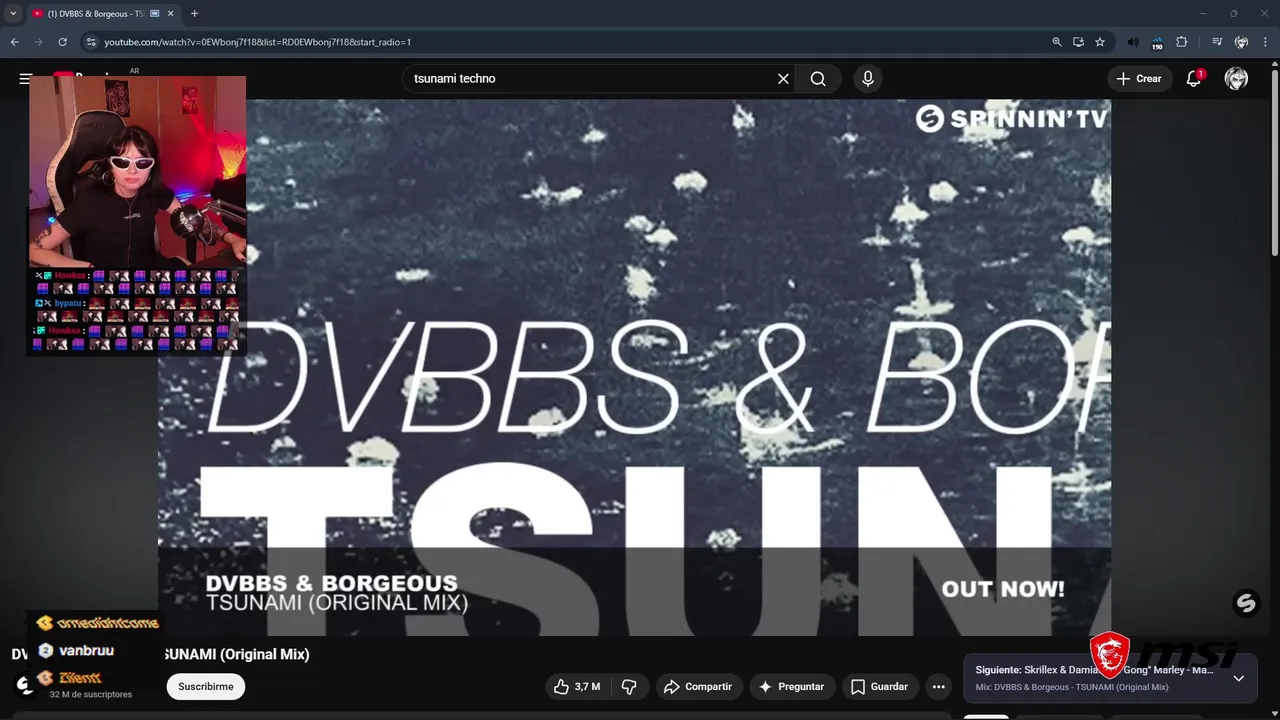Click the '32 M de suscriptores' text
1280x720 pixels.
[x=91, y=695]
